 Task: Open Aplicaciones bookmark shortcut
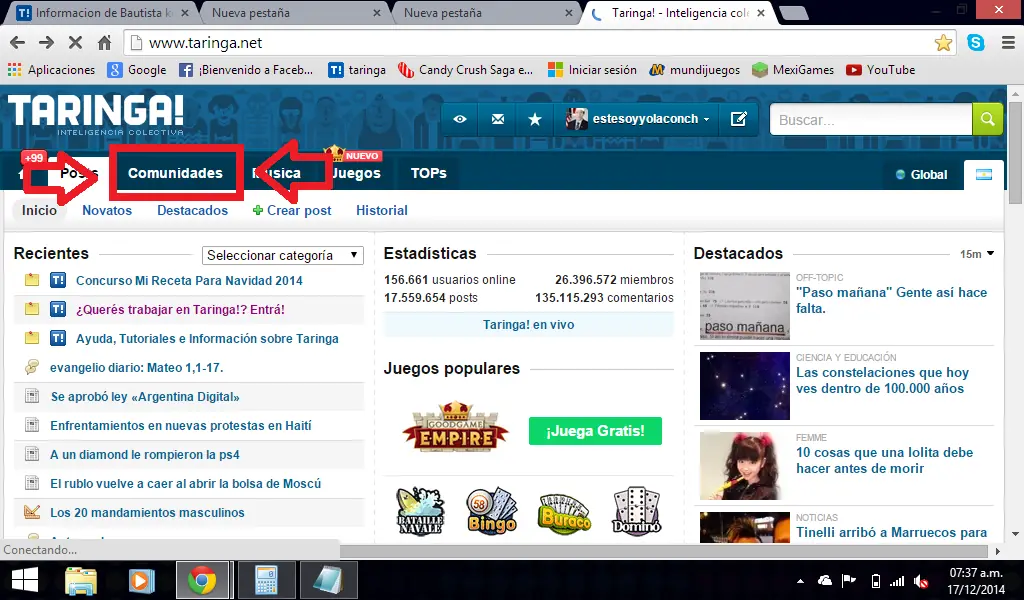point(52,70)
